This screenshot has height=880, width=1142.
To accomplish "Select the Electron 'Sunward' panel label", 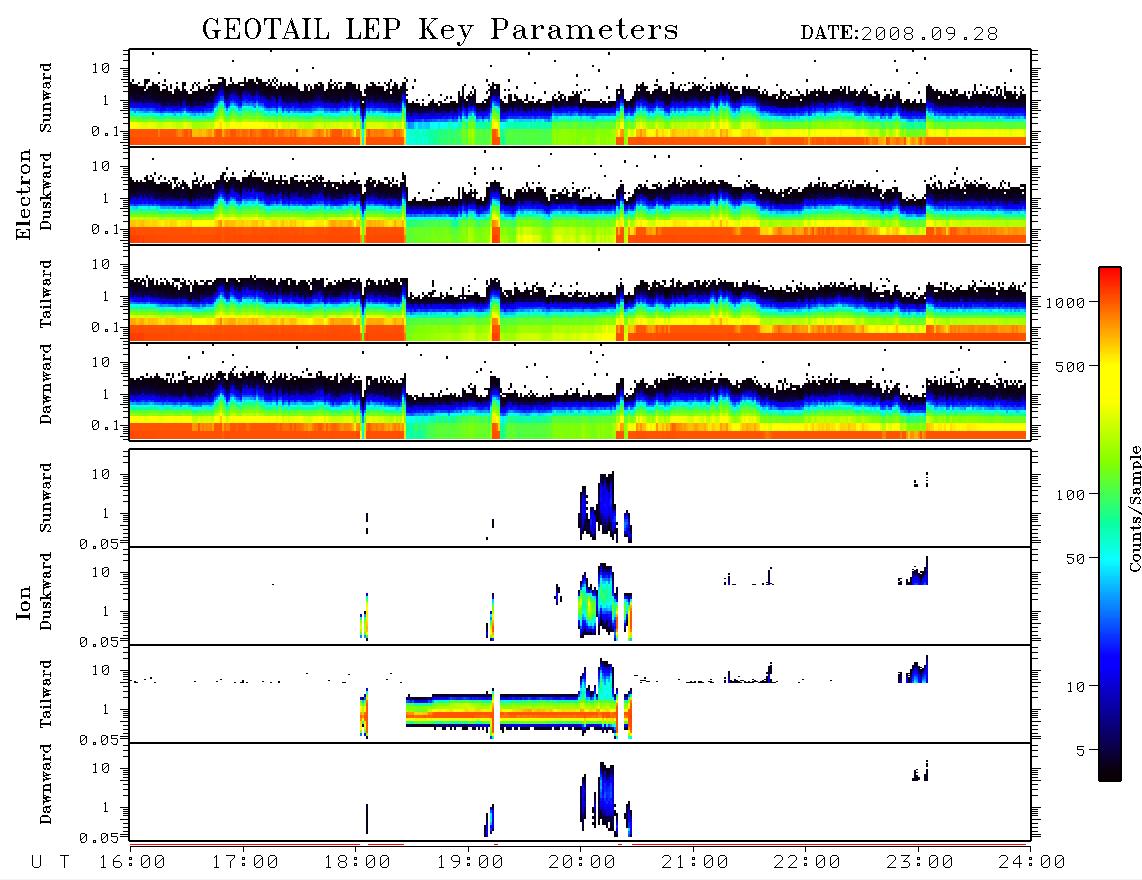I will 46,98.
